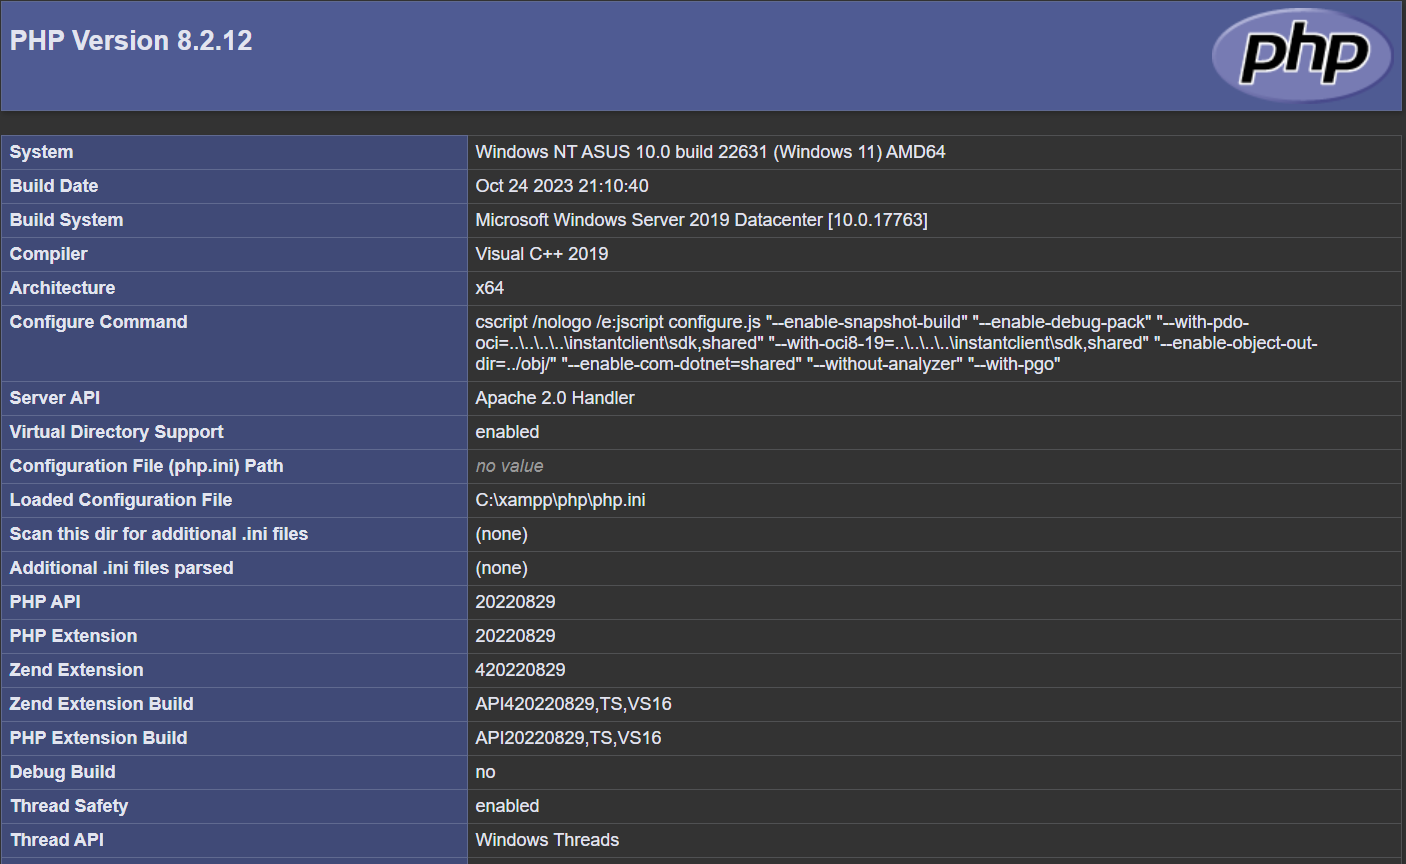The image size is (1406, 864).
Task: Select the Apache 2.0 Handler value
Action: [x=554, y=398]
